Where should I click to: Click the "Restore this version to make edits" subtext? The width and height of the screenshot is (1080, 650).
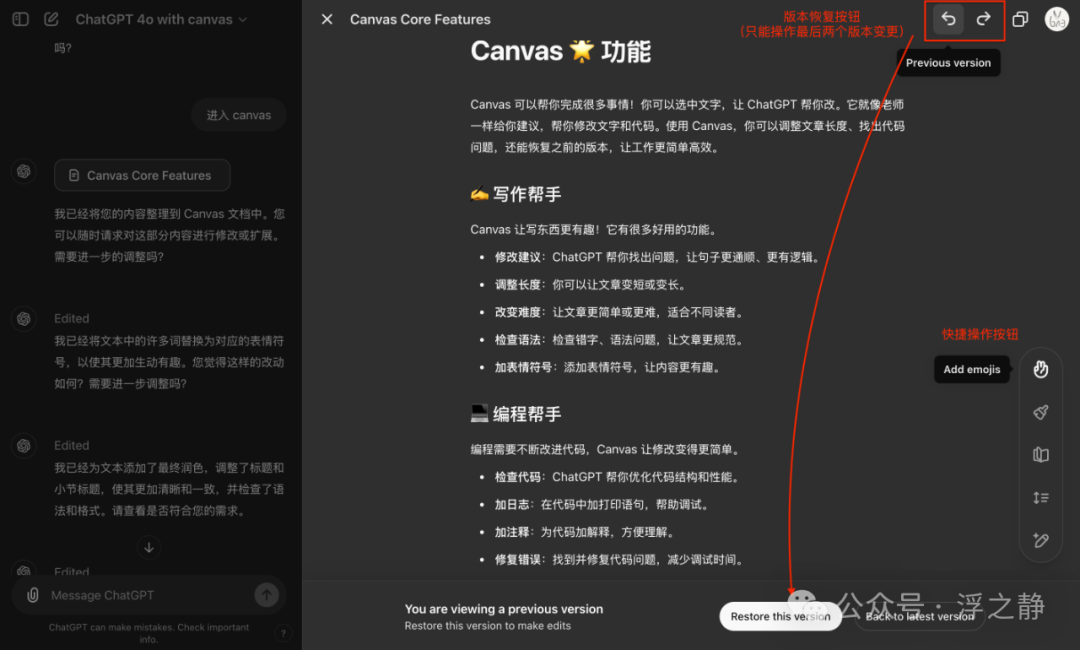[488, 626]
